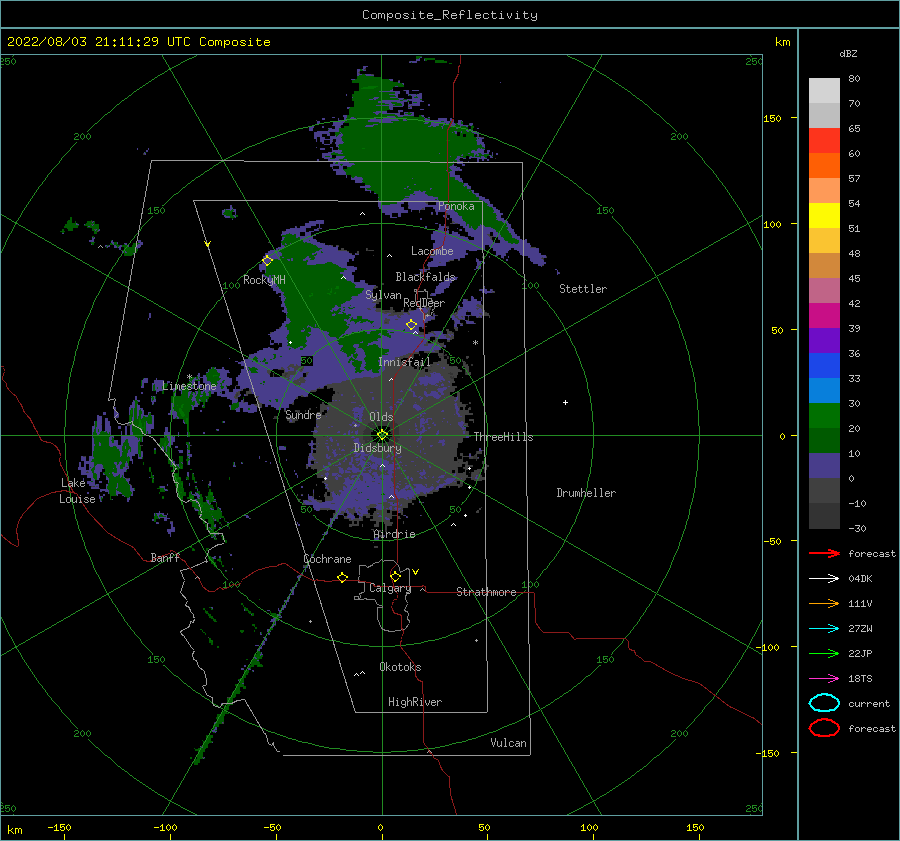Screen dimensions: 900x841
Task: Select the Banff label
Action: click(x=165, y=557)
